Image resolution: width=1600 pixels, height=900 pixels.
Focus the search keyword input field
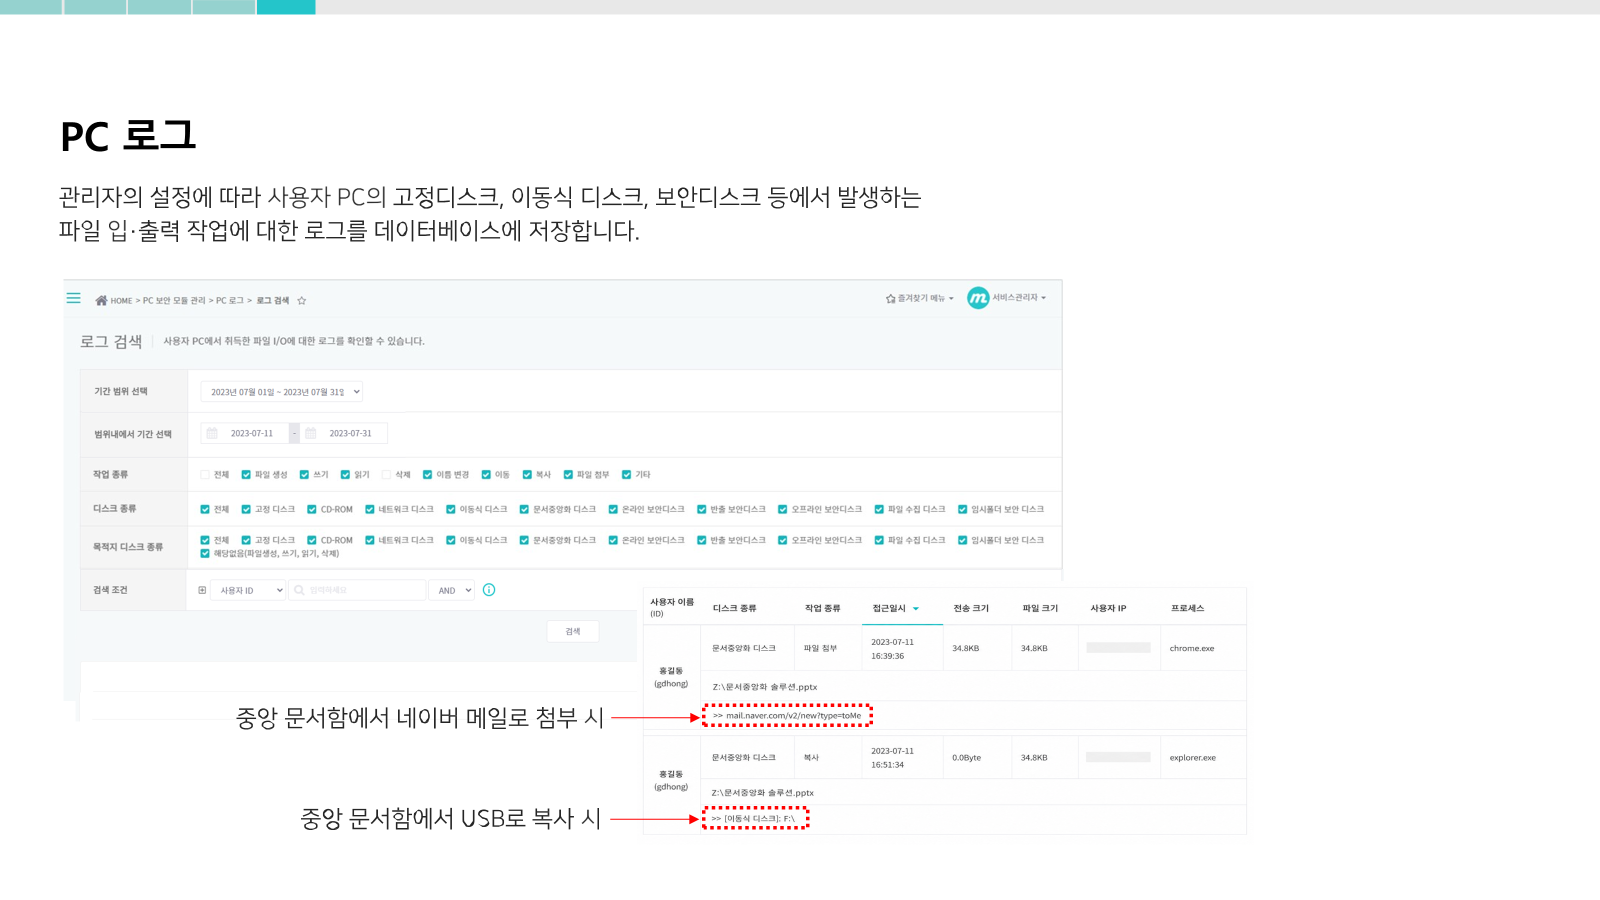coord(358,590)
